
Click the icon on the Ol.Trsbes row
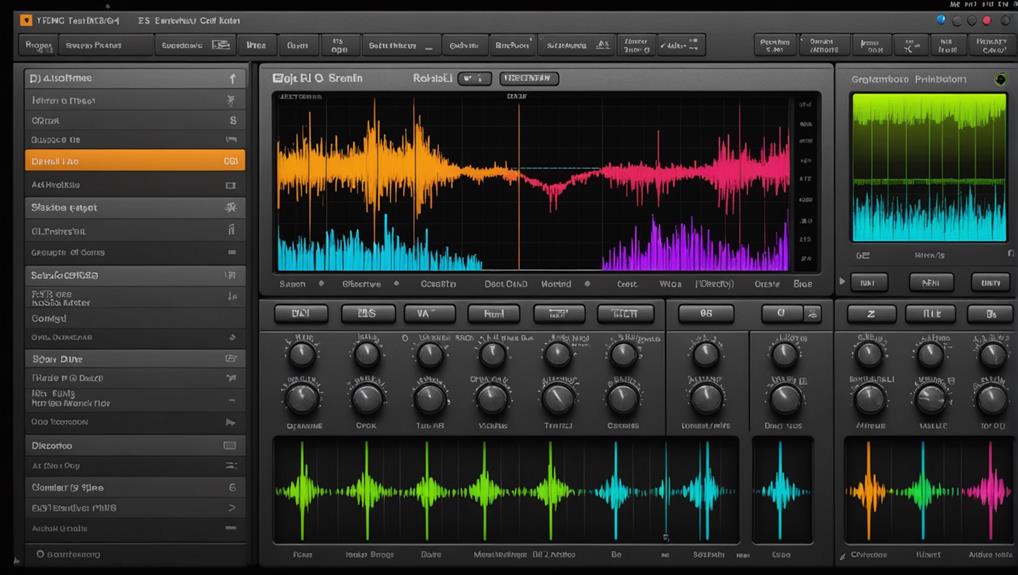[x=231, y=230]
